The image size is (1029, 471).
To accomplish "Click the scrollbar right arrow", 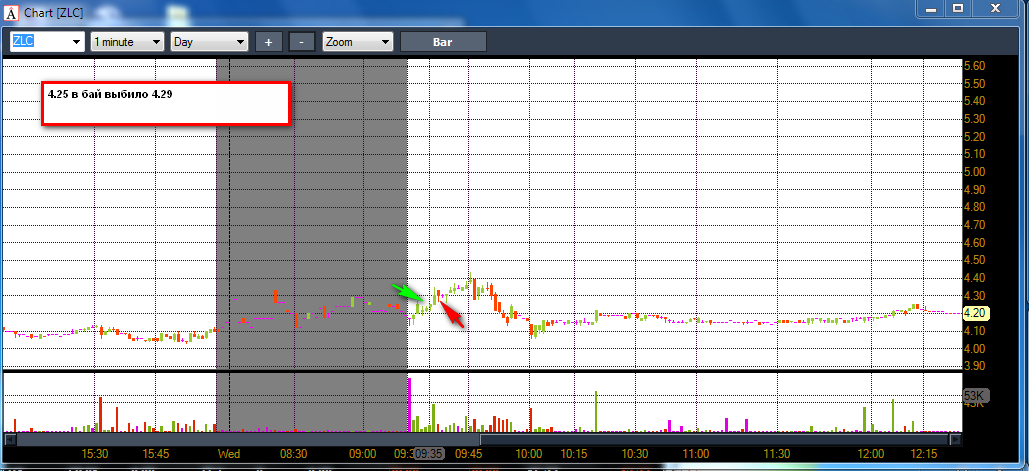I will click(x=956, y=440).
